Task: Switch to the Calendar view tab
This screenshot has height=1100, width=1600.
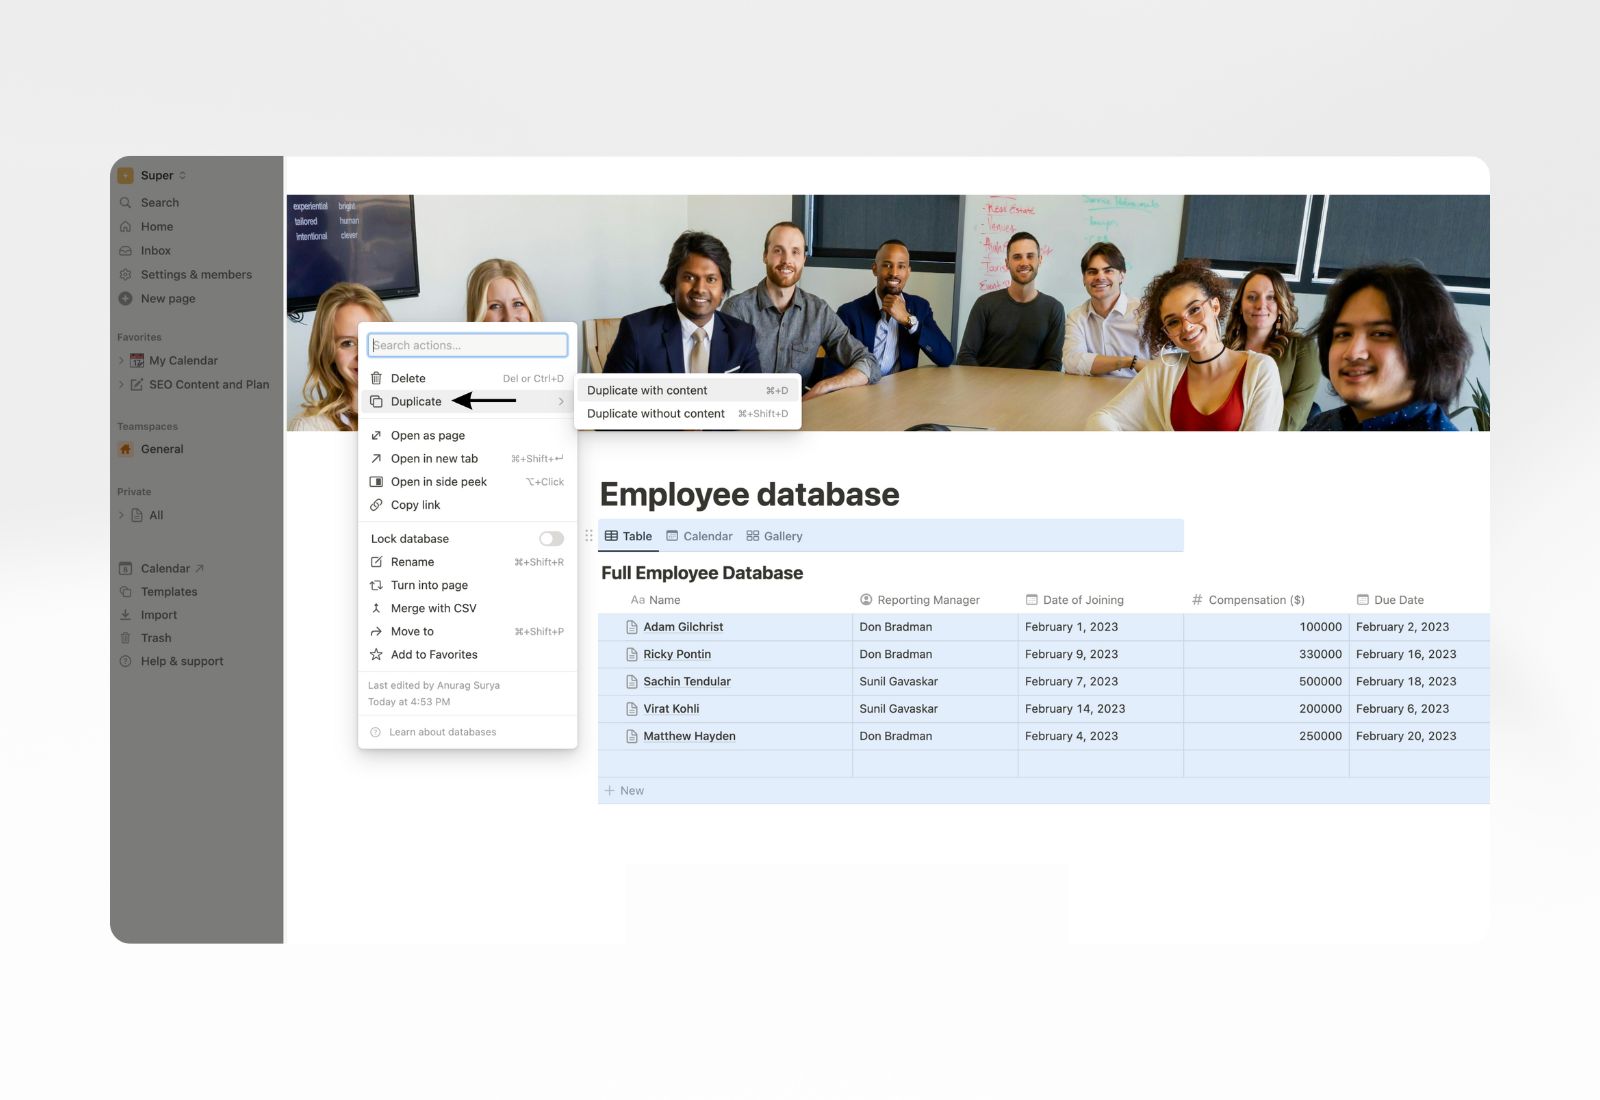Action: [x=699, y=536]
